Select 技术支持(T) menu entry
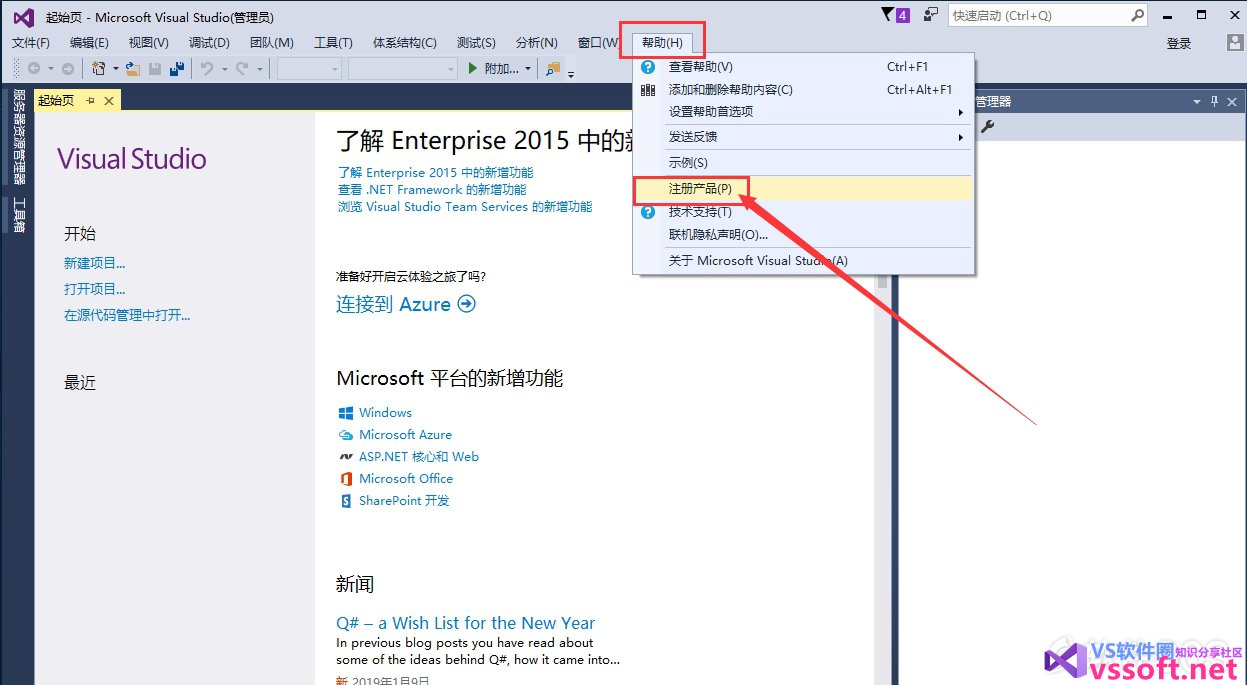 point(803,212)
